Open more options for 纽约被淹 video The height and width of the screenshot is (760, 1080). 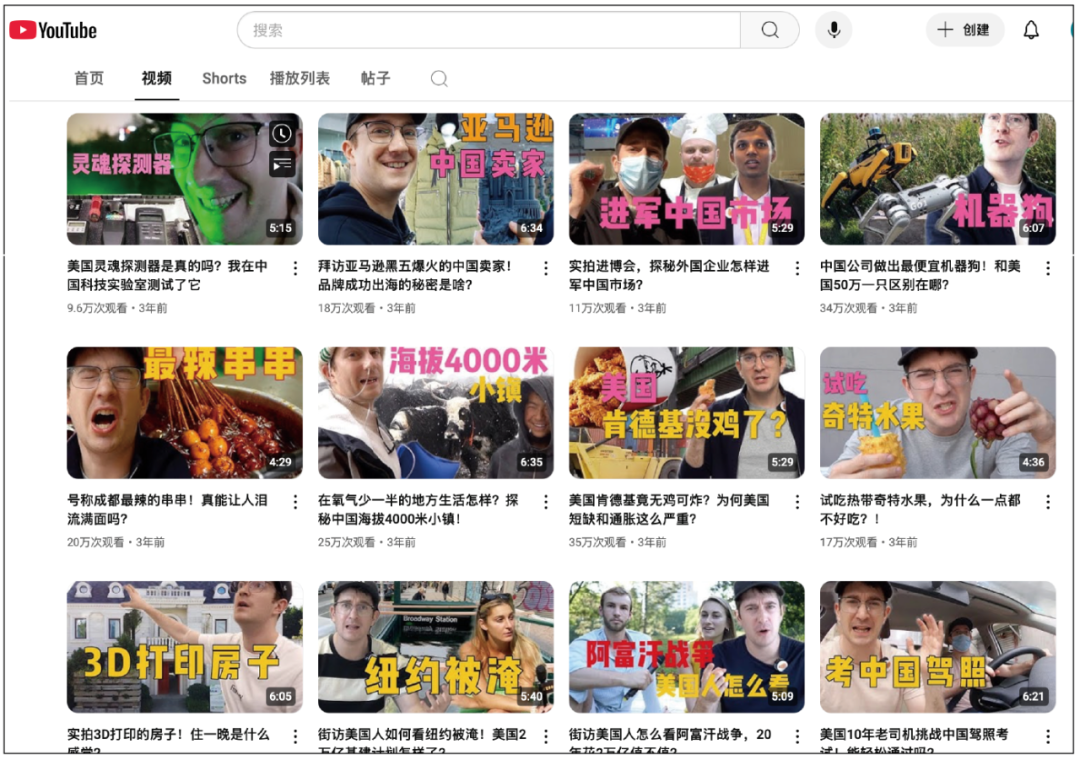pyautogui.click(x=546, y=737)
